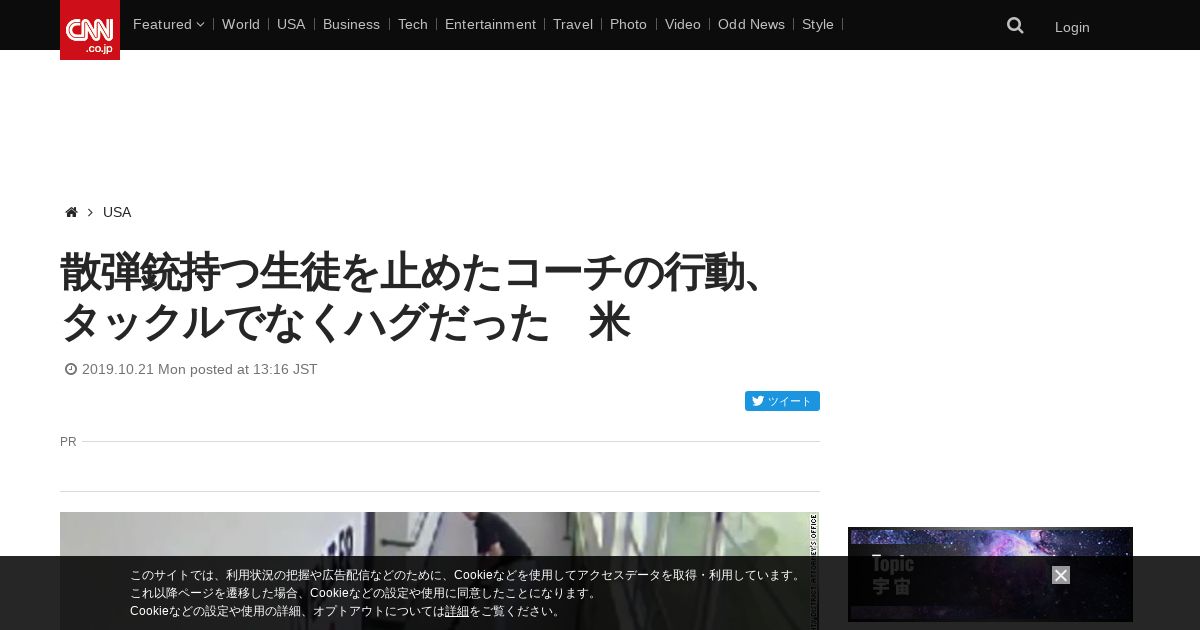Click USA breadcrumb link
Viewport: 1200px width, 630px height.
point(117,212)
